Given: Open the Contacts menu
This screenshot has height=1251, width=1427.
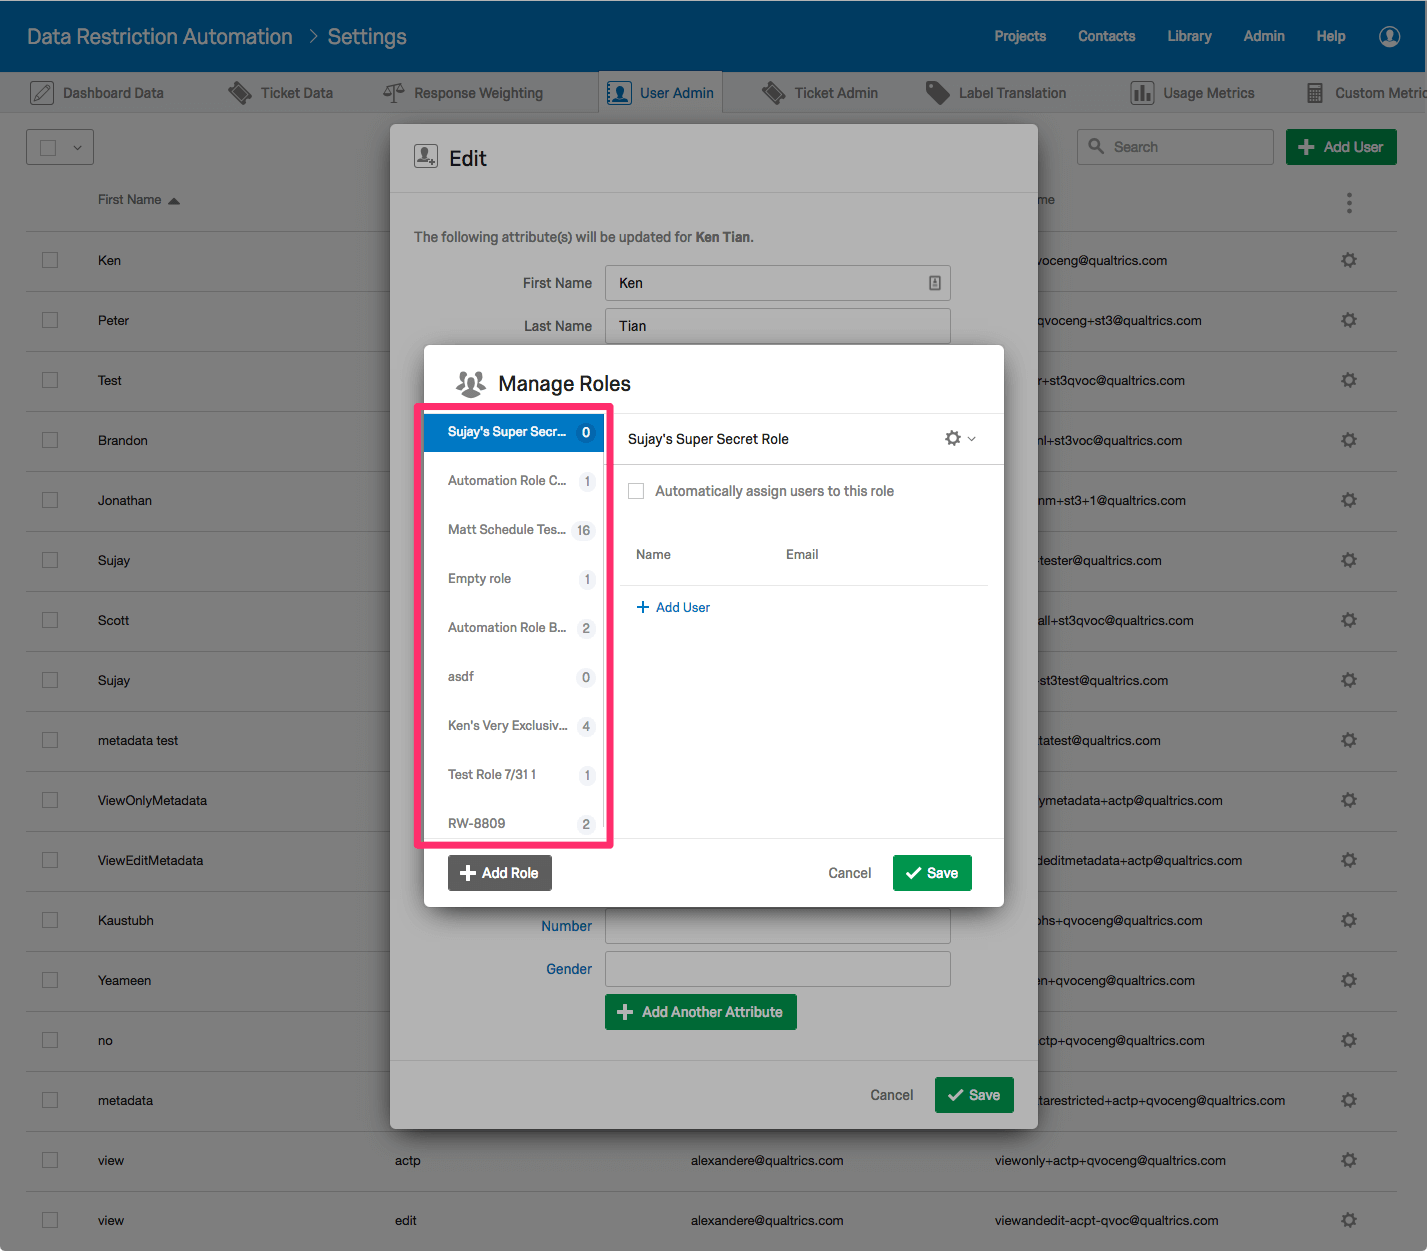Looking at the screenshot, I should 1107,36.
